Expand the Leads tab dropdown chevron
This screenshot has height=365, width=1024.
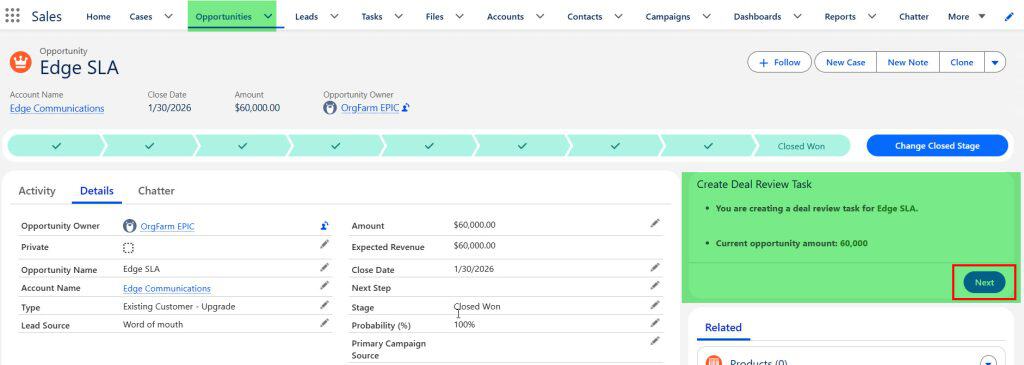click(x=335, y=16)
